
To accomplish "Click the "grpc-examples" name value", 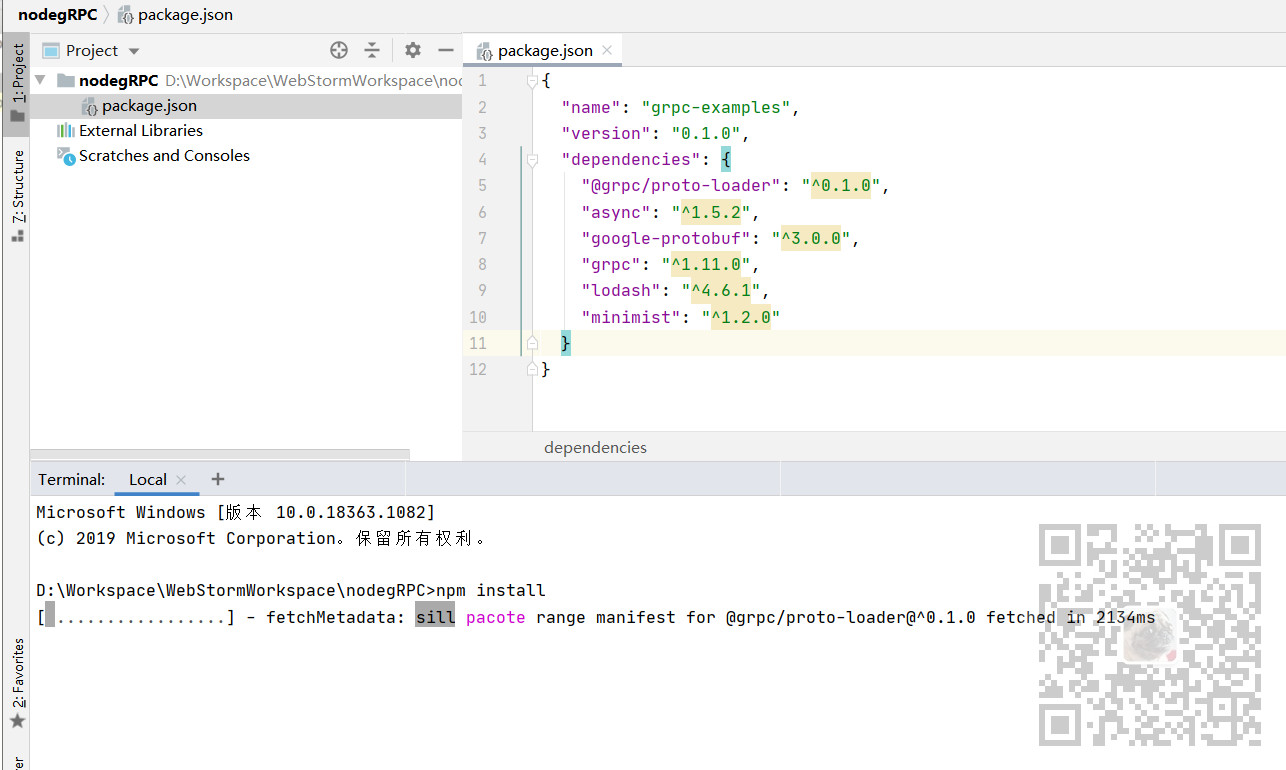I will tap(715, 107).
